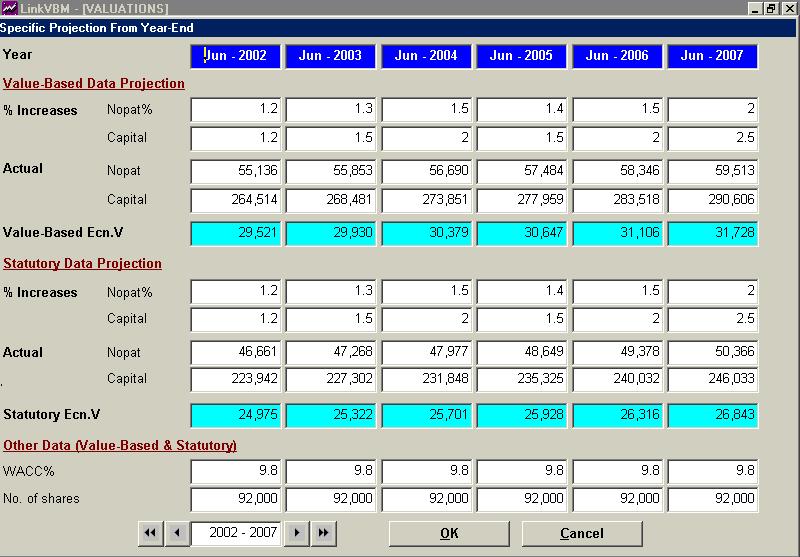Viewport: 800px width, 557px height.
Task: Select the Jun - 2007 year header
Action: pyautogui.click(x=712, y=56)
